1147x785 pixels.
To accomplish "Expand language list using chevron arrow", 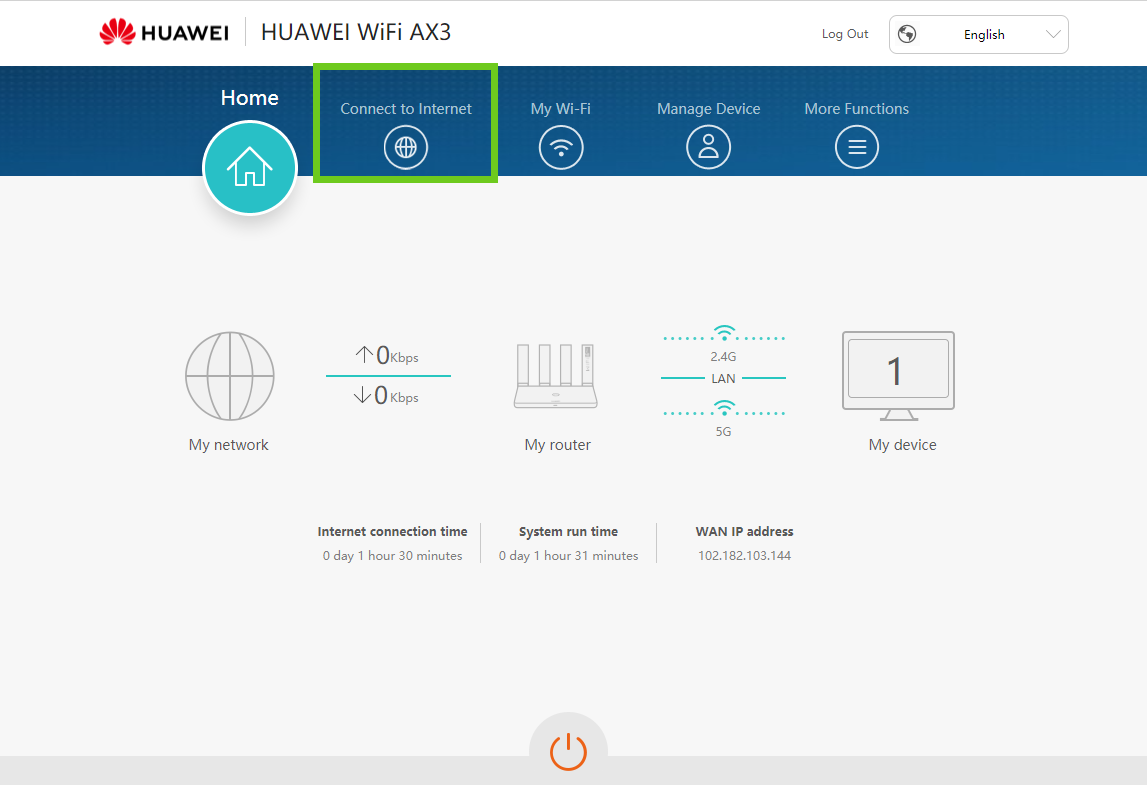I will [1052, 34].
